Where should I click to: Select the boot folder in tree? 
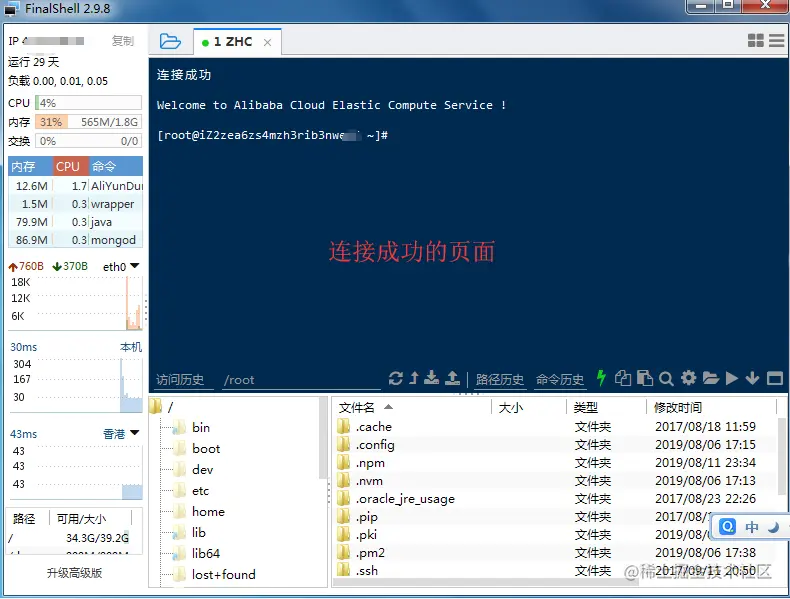tap(196, 449)
